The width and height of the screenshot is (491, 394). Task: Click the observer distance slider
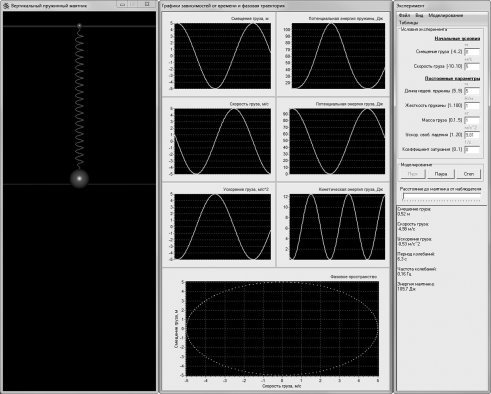click(x=441, y=196)
